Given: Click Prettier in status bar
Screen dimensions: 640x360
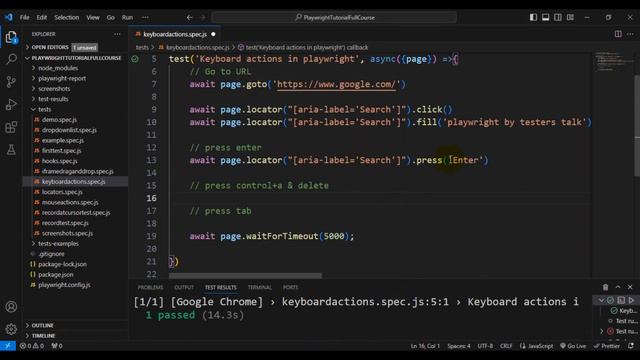Looking at the screenshot, I should click(x=607, y=346).
